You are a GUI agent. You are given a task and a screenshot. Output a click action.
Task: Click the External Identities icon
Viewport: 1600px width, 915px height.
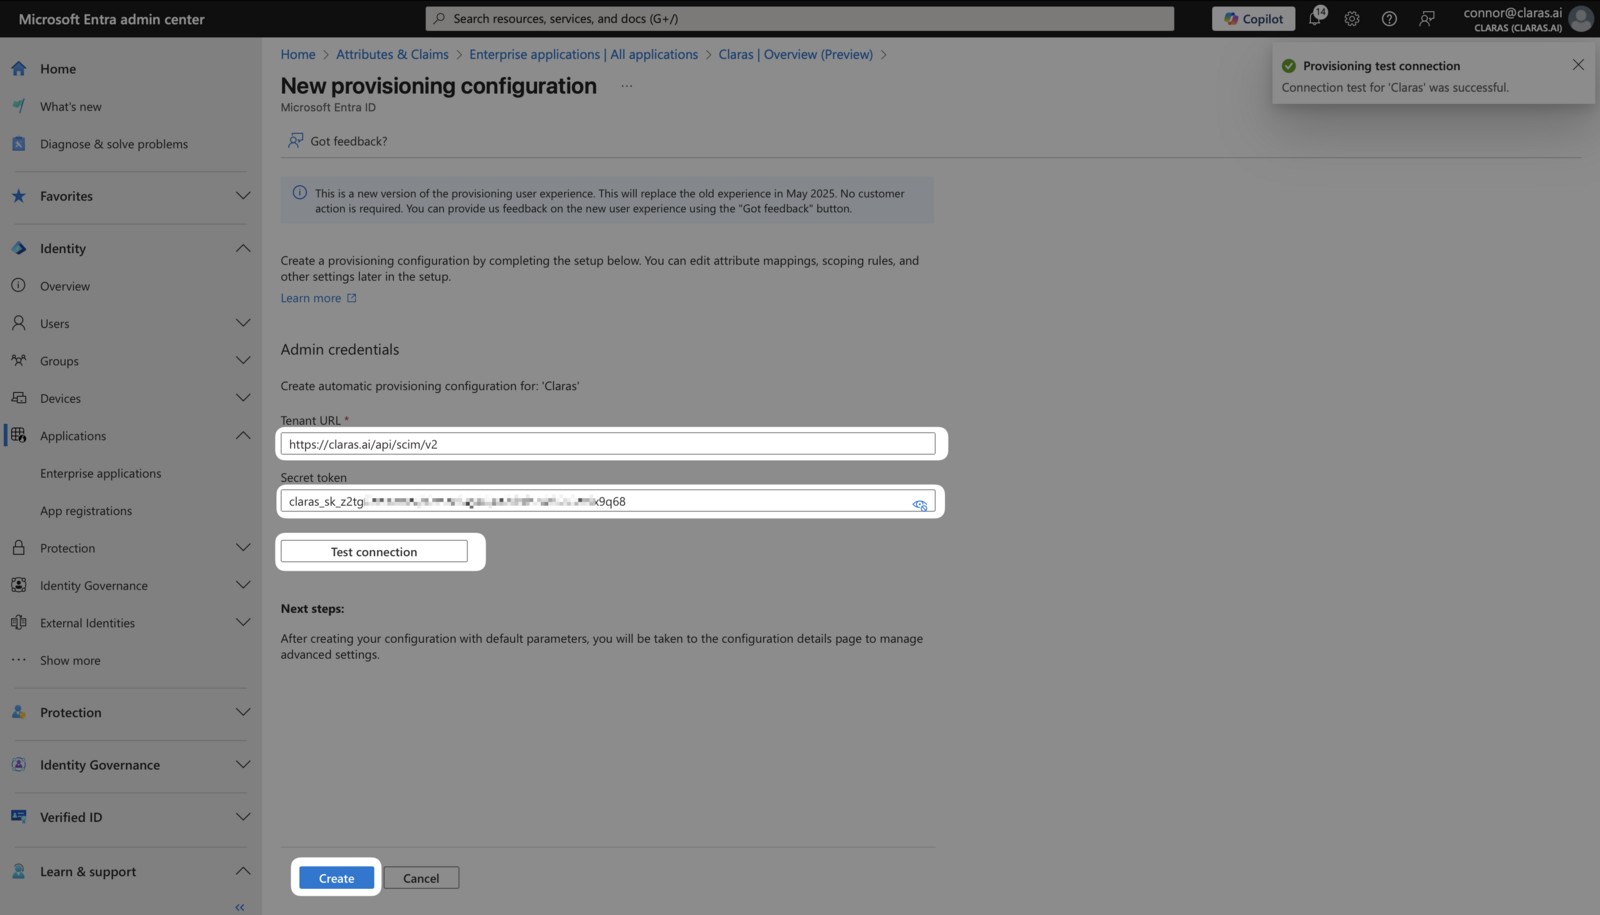click(x=19, y=622)
